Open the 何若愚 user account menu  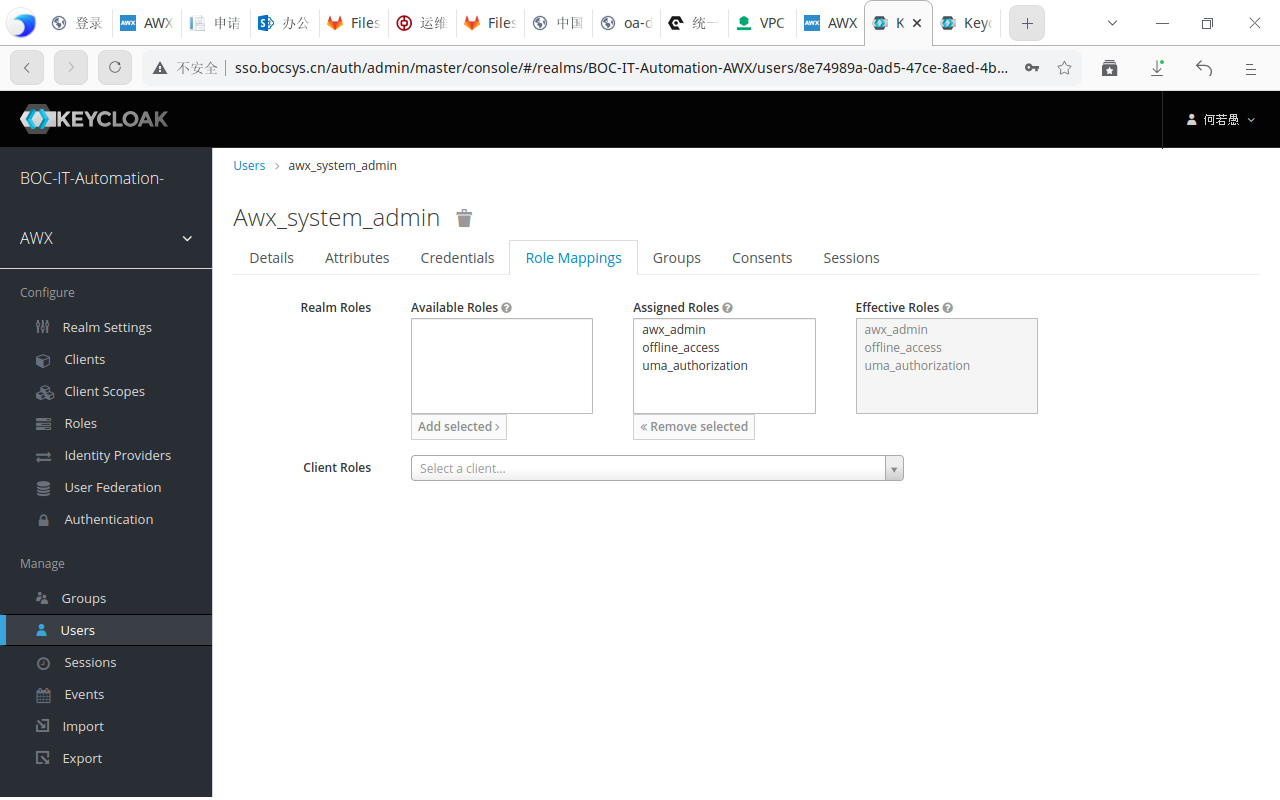1221,120
